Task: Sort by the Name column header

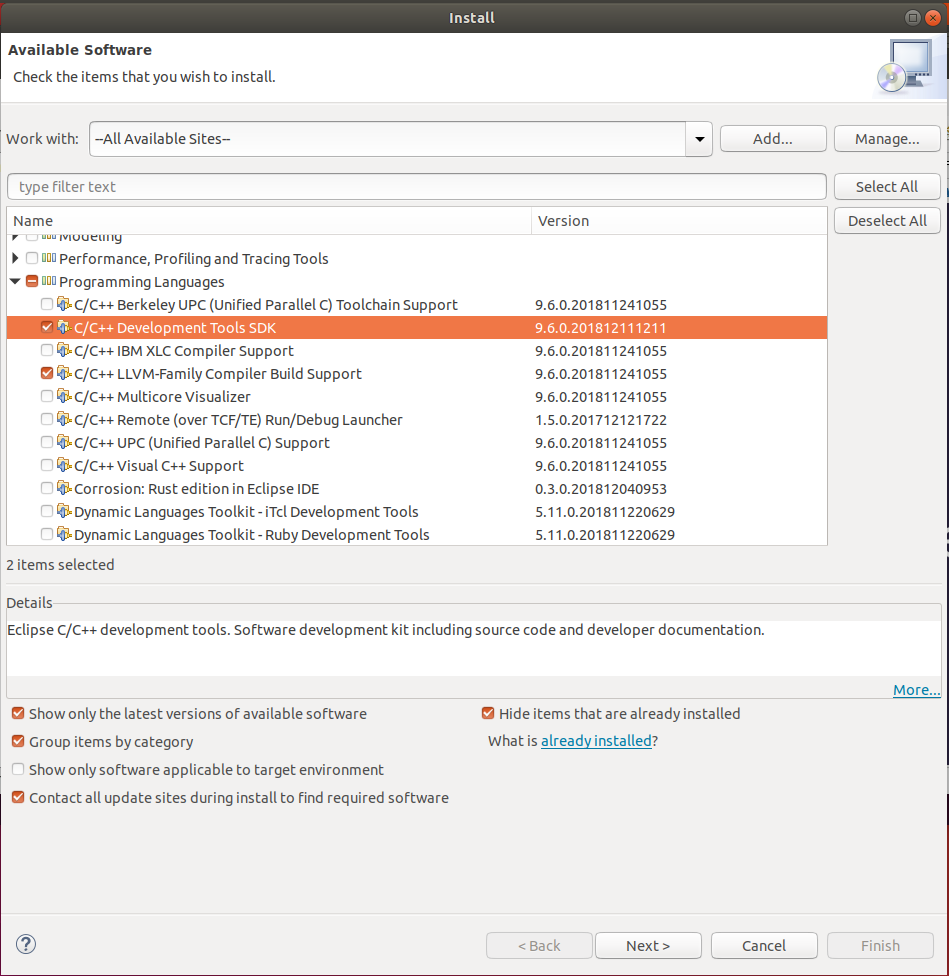Action: 269,221
